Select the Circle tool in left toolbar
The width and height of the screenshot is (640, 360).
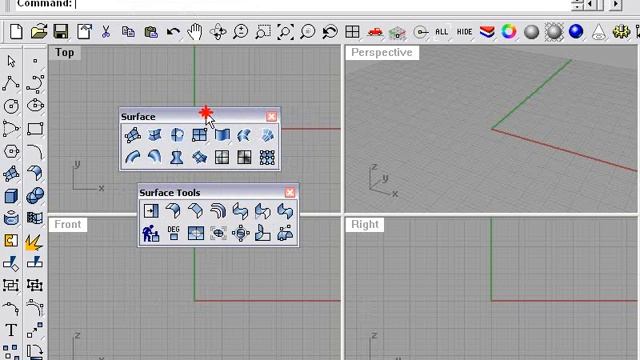[x=11, y=106]
